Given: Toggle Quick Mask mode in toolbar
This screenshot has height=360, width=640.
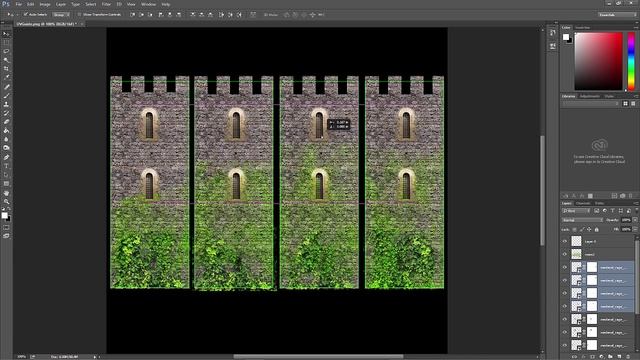Looking at the screenshot, I should click(6, 227).
